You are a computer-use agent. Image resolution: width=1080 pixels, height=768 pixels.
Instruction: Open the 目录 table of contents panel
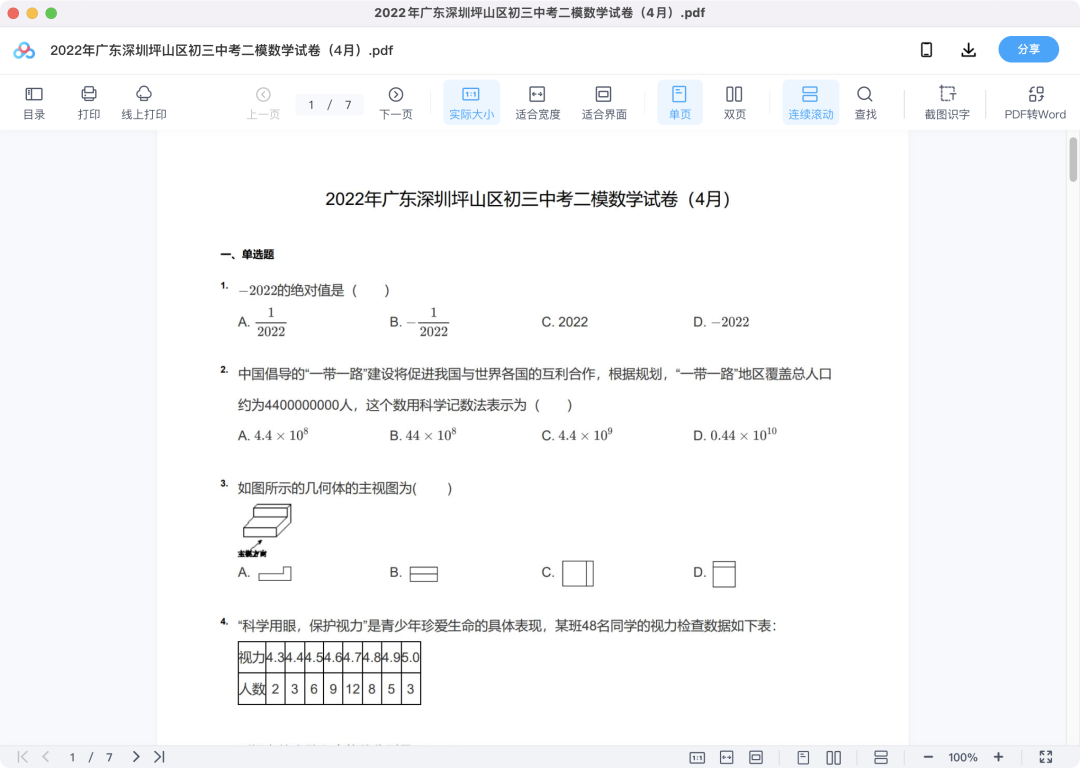34,103
